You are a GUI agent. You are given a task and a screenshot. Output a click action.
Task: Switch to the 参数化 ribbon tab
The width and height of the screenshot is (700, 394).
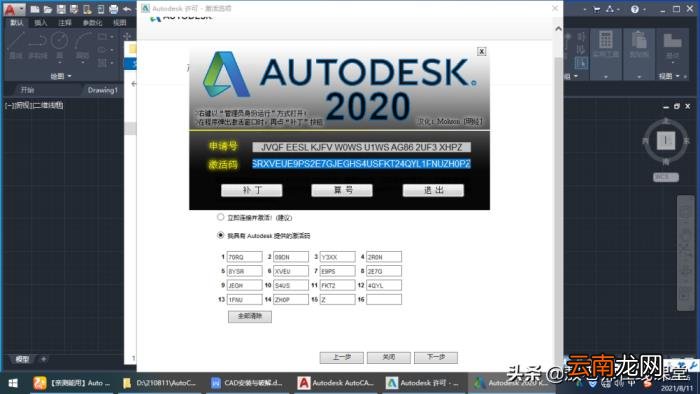point(92,23)
